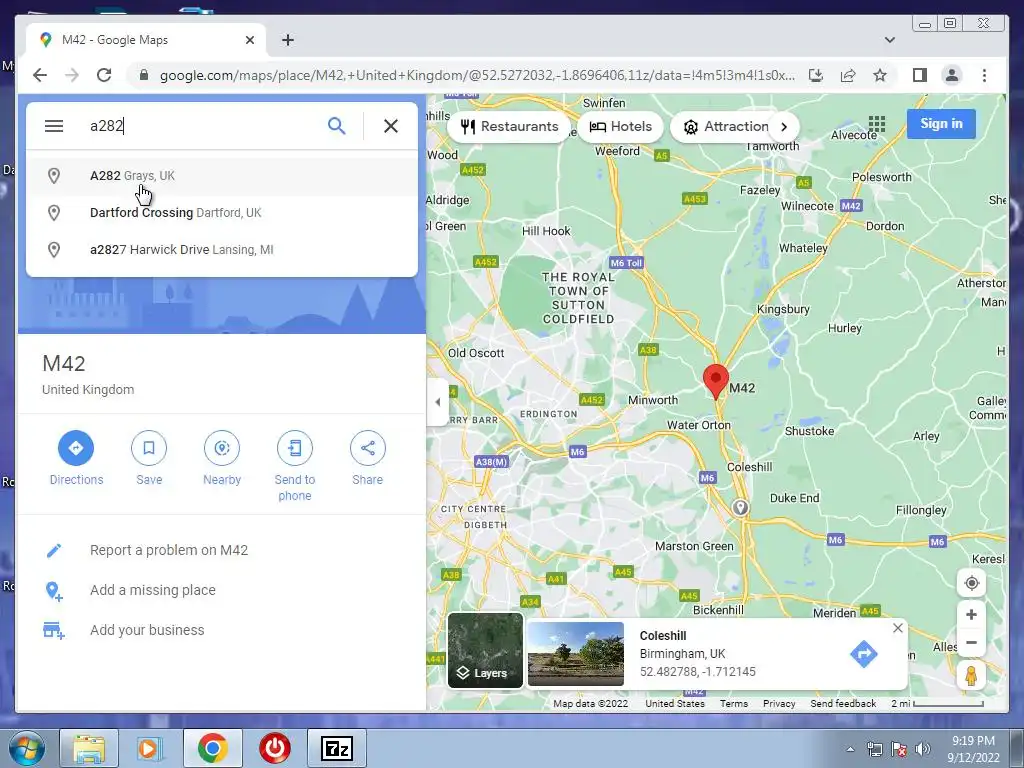Click Send feedback on map footer
Screen dimensions: 1024x768
pyautogui.click(x=843, y=703)
